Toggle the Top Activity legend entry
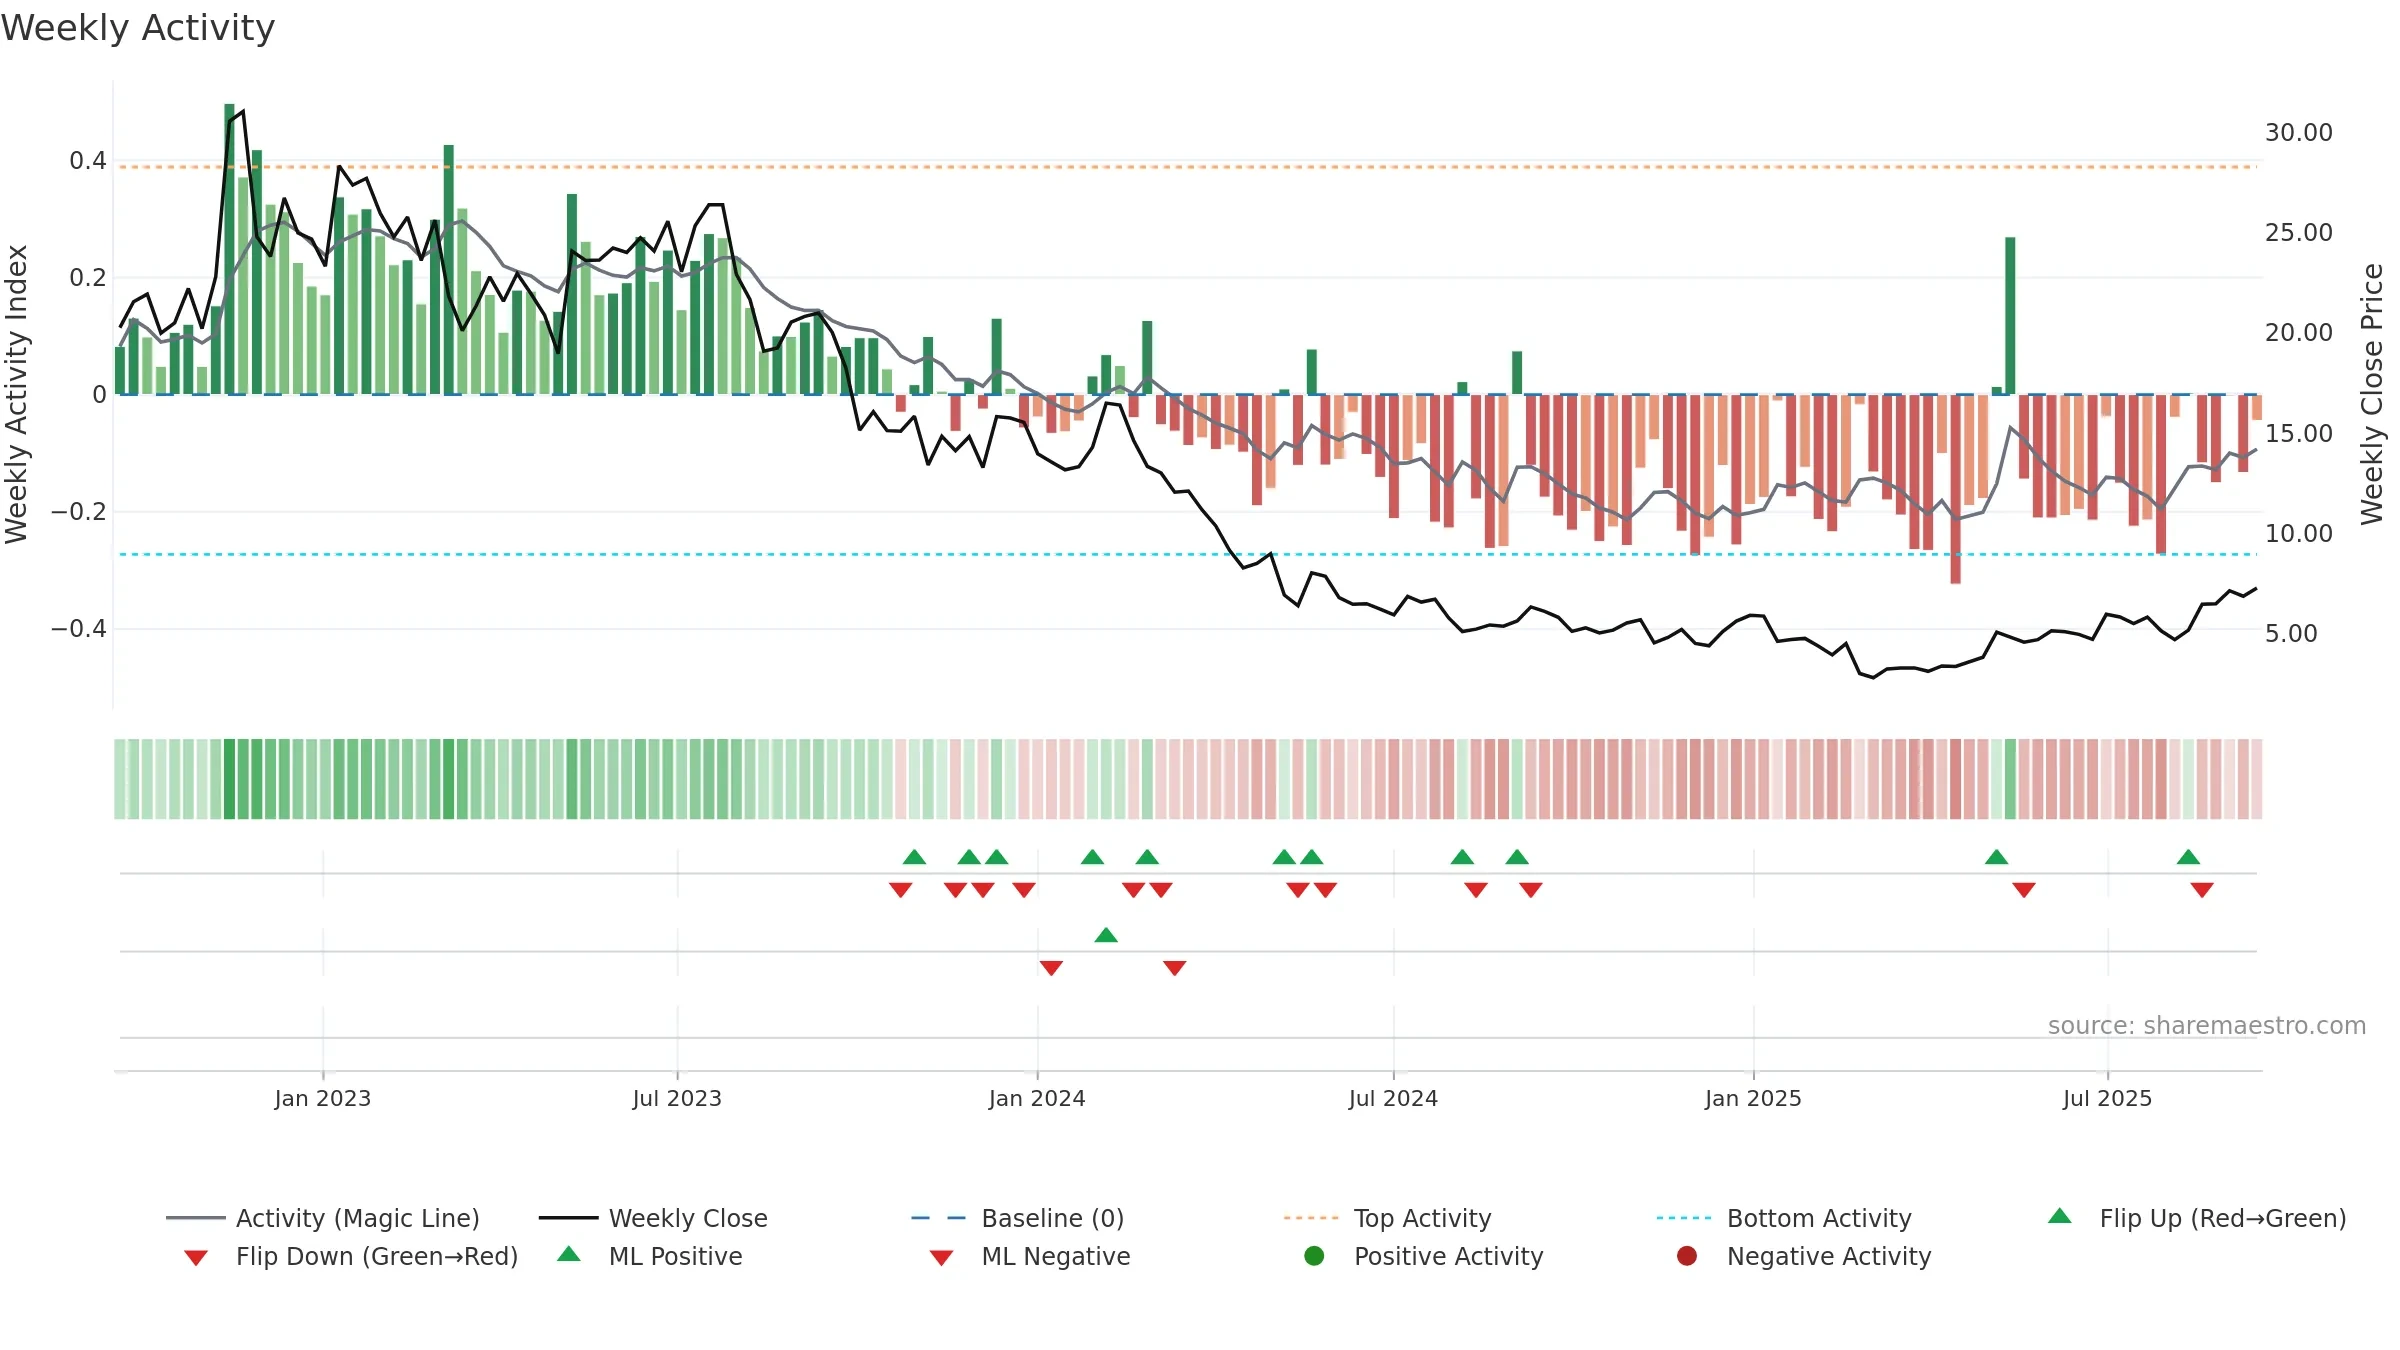The image size is (2400, 1350). [1388, 1218]
